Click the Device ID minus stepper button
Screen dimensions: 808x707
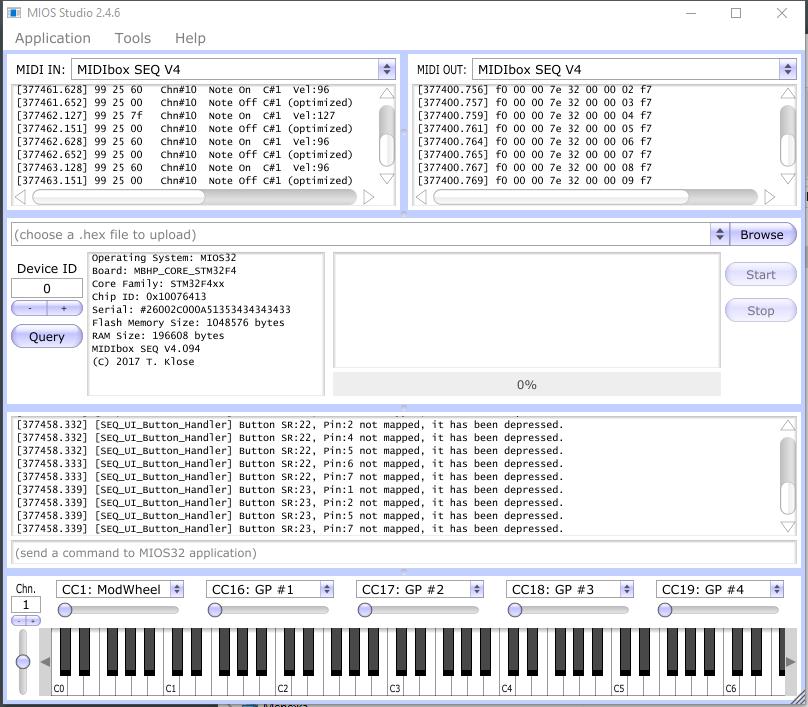(30, 309)
